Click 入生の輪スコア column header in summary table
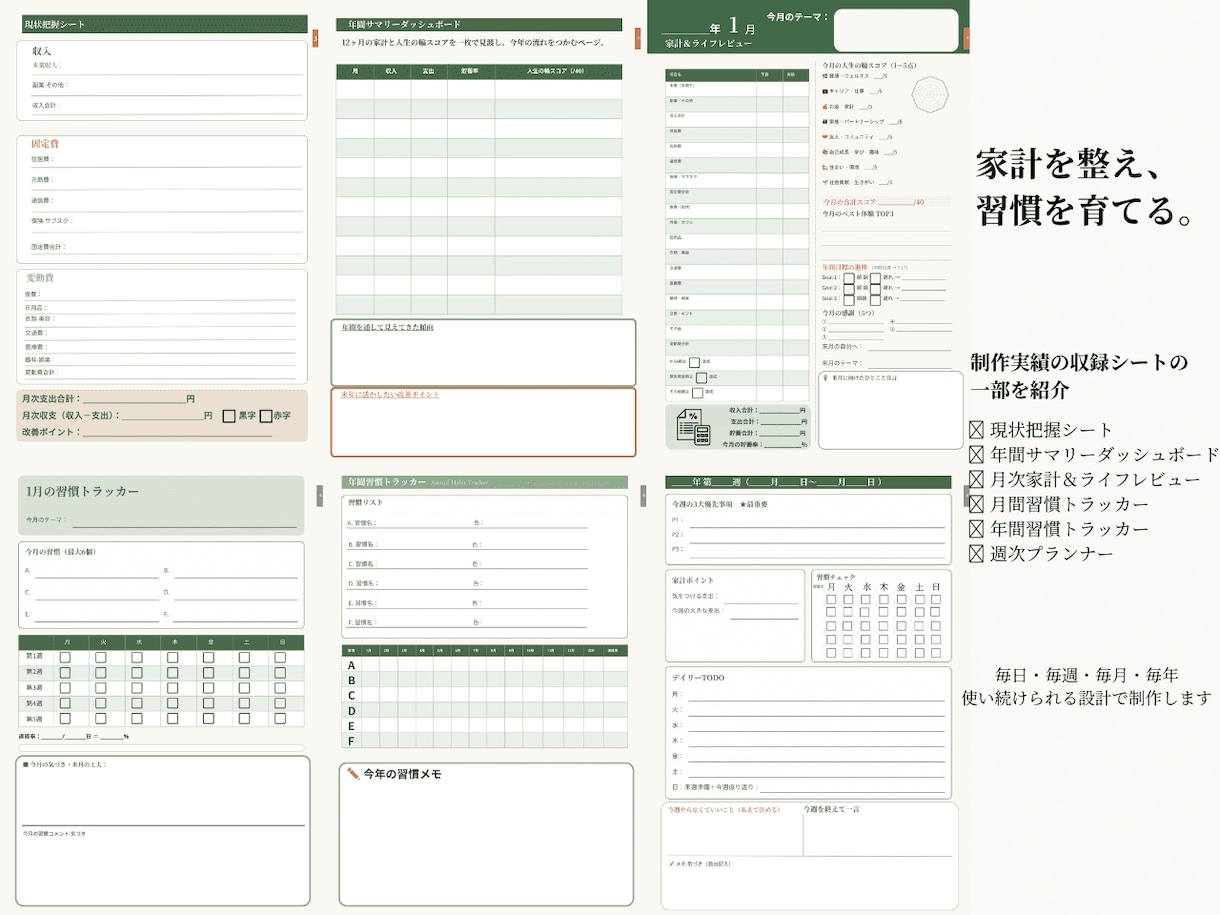Image resolution: width=1220 pixels, height=915 pixels. tap(558, 72)
